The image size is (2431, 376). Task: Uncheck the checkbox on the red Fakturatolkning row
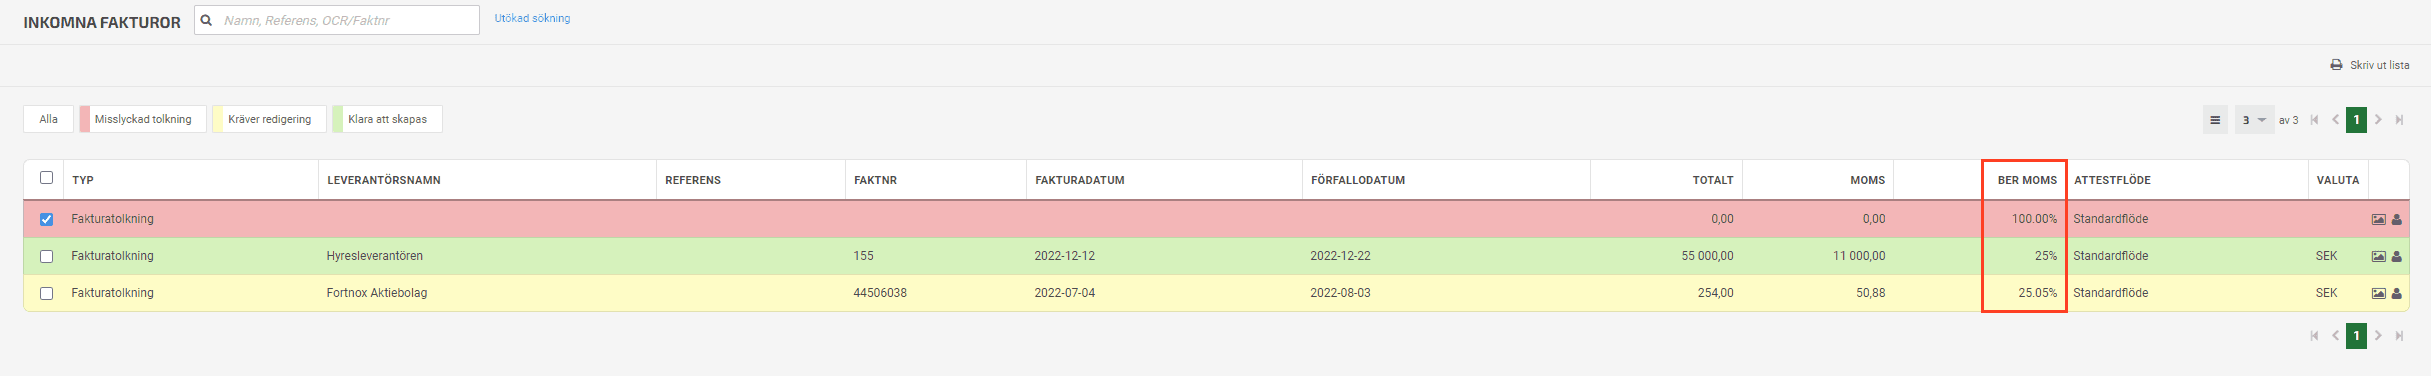46,219
